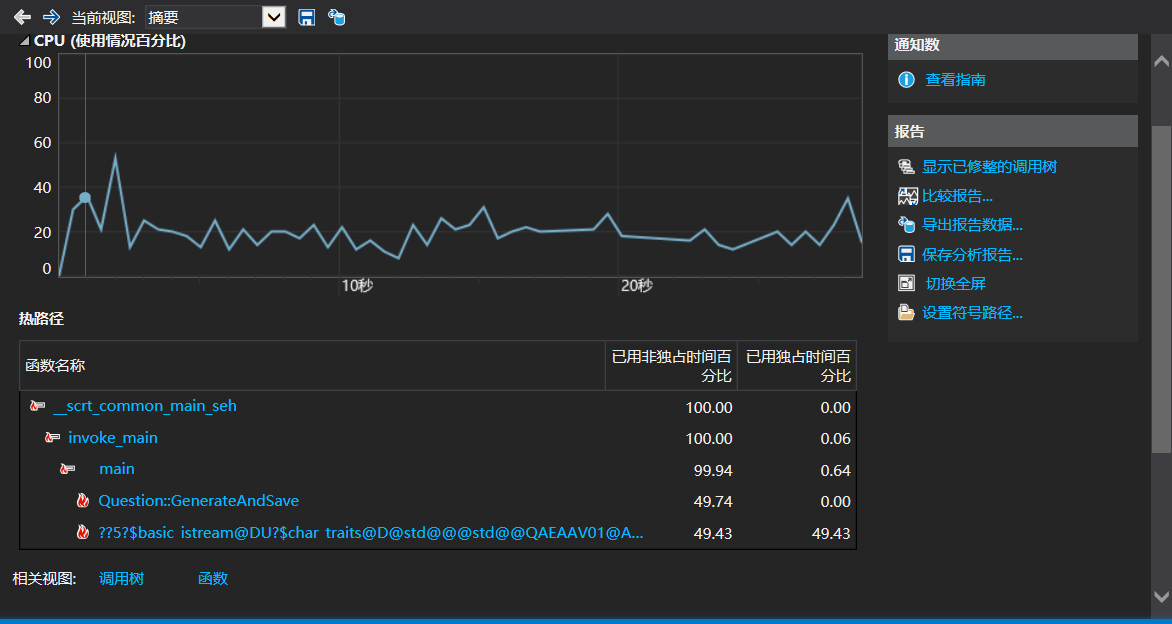Open the 导出报告数据... link

pyautogui.click(x=972, y=224)
